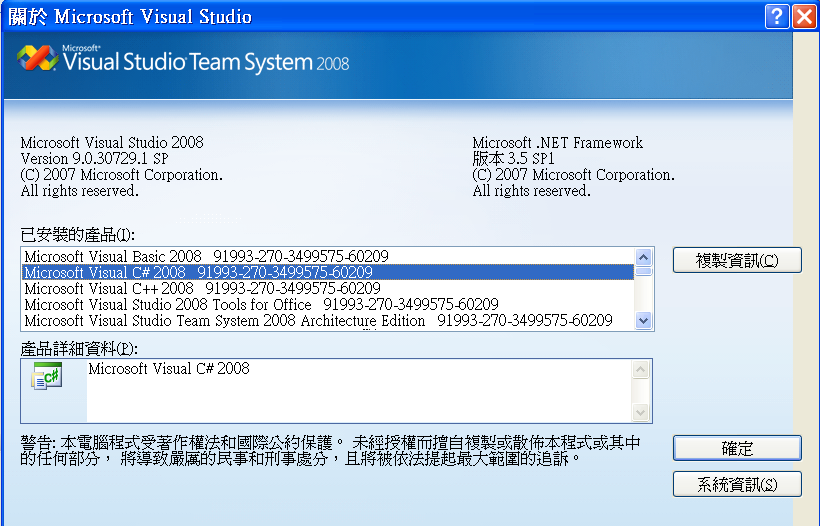Screen dimensions: 820x526
Task: Click the 版本 3.5 SP1 text
Action: click(x=513, y=158)
